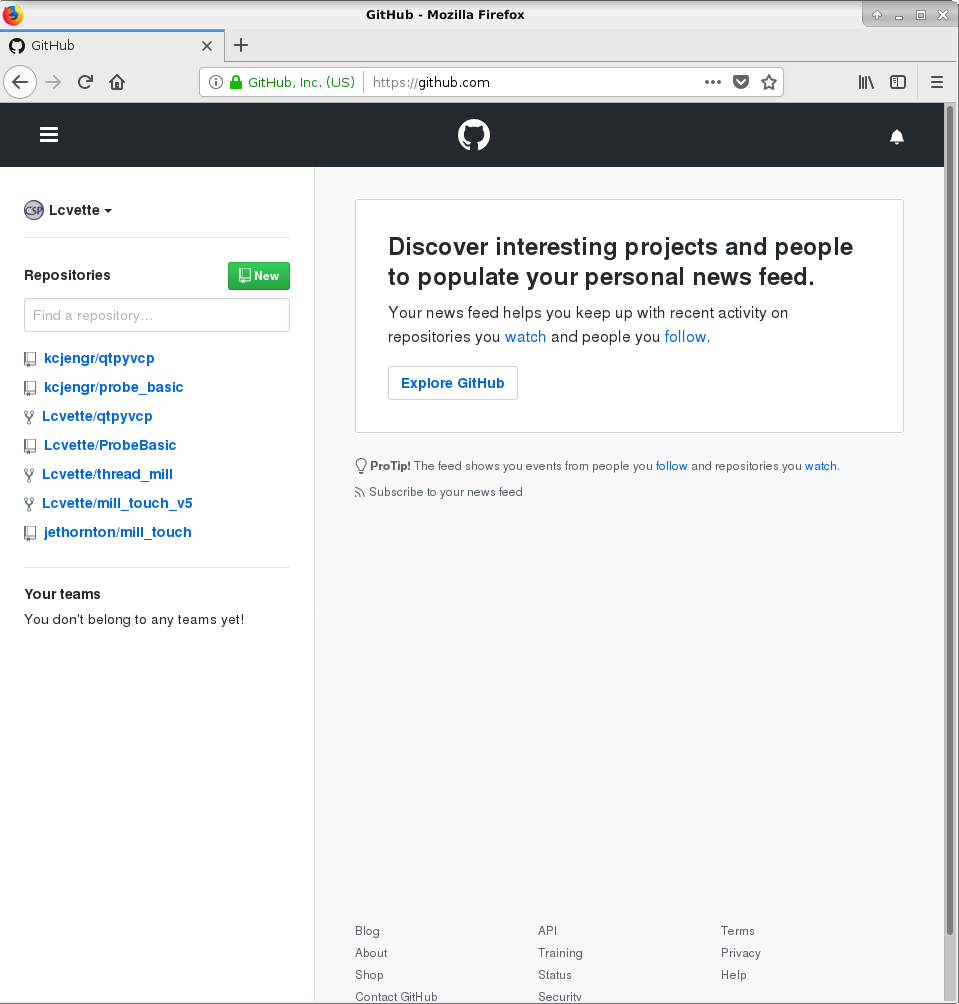Image resolution: width=959 pixels, height=1004 pixels.
Task: Focus the Find a repository field
Action: pyautogui.click(x=157, y=315)
